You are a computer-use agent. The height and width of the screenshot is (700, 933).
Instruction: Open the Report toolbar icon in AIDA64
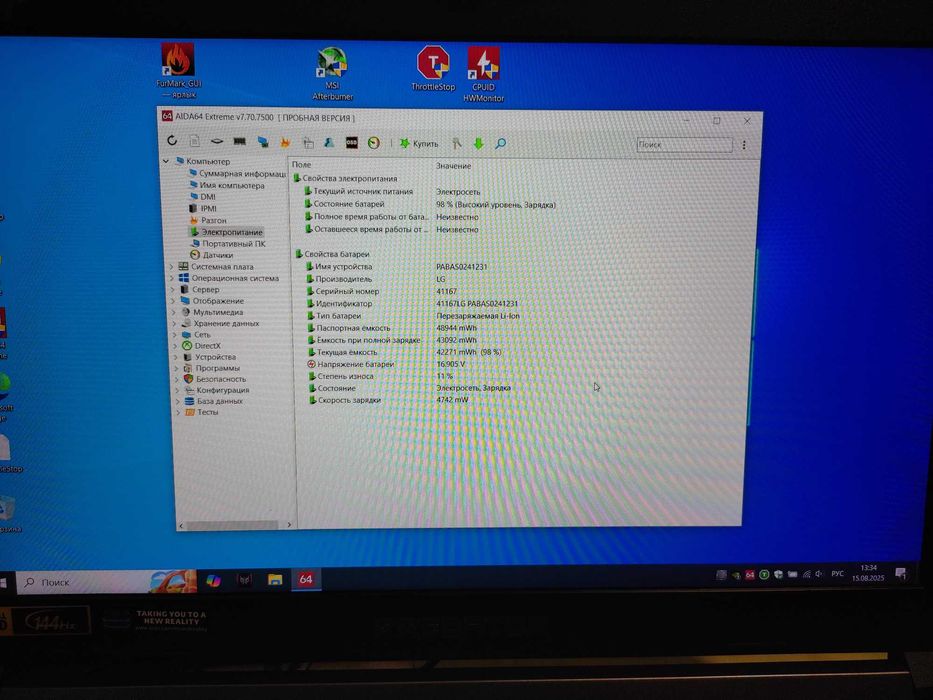(195, 141)
